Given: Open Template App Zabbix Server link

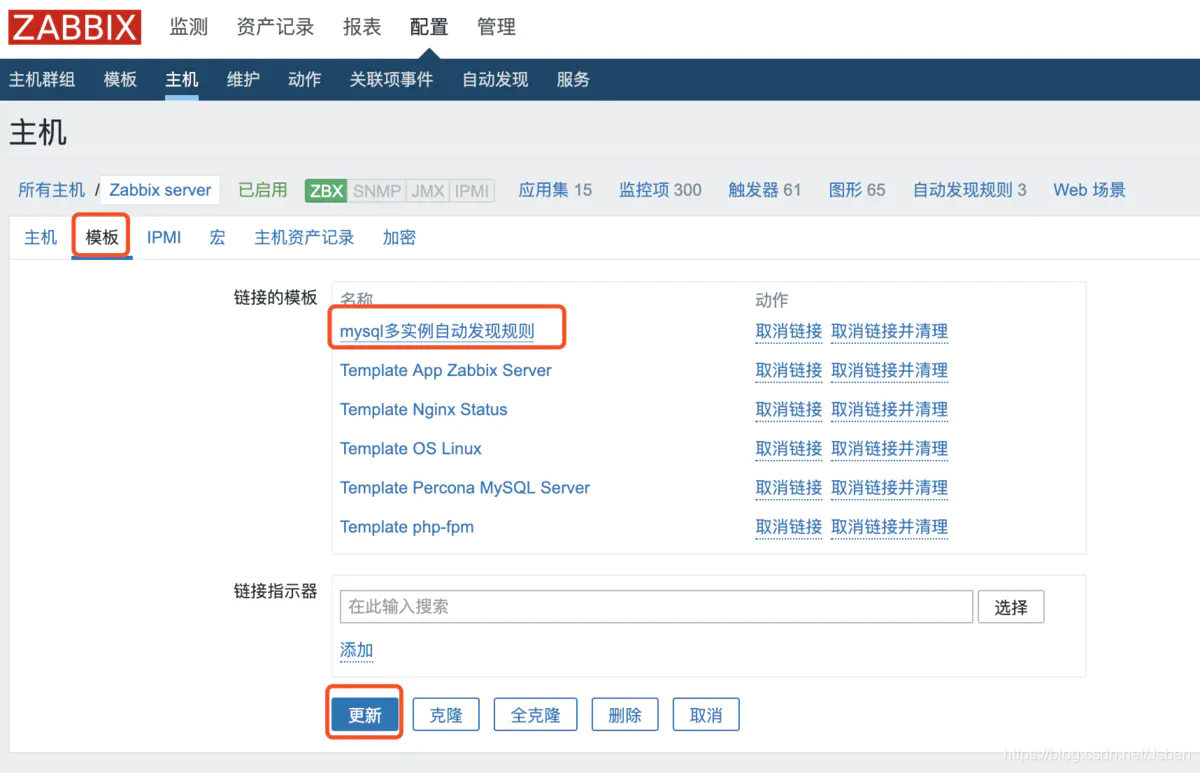Looking at the screenshot, I should pyautogui.click(x=446, y=370).
